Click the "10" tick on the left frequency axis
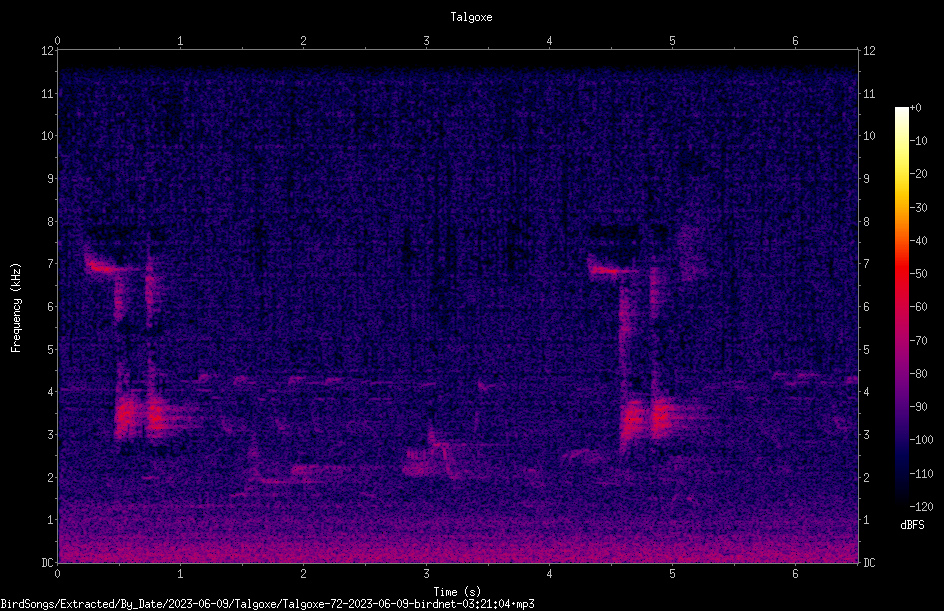Image resolution: width=944 pixels, height=611 pixels. (x=47, y=136)
